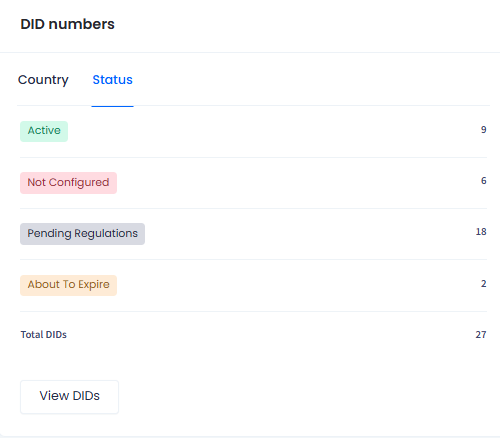This screenshot has height=438, width=500.
Task: Click the Active count value 9
Action: pos(483,130)
